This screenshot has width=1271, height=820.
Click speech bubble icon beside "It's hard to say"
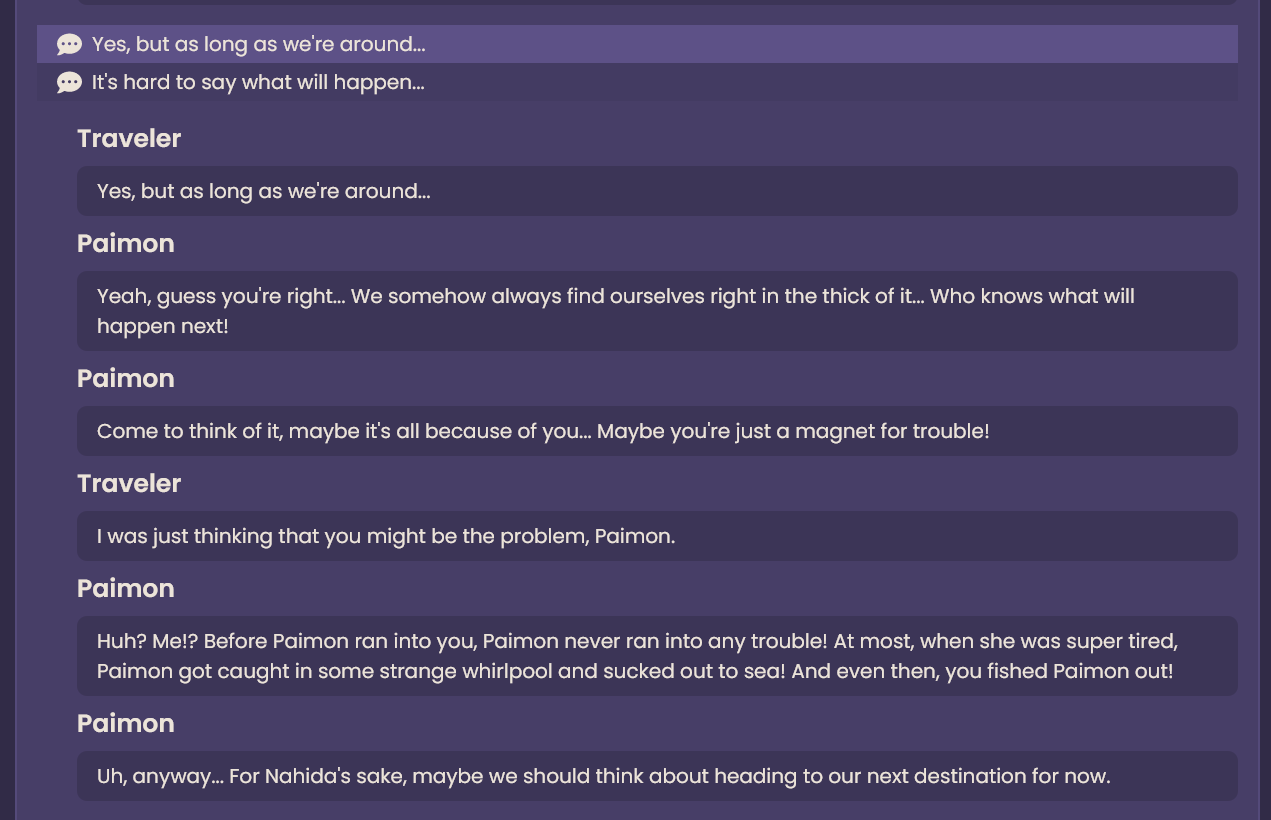click(69, 83)
